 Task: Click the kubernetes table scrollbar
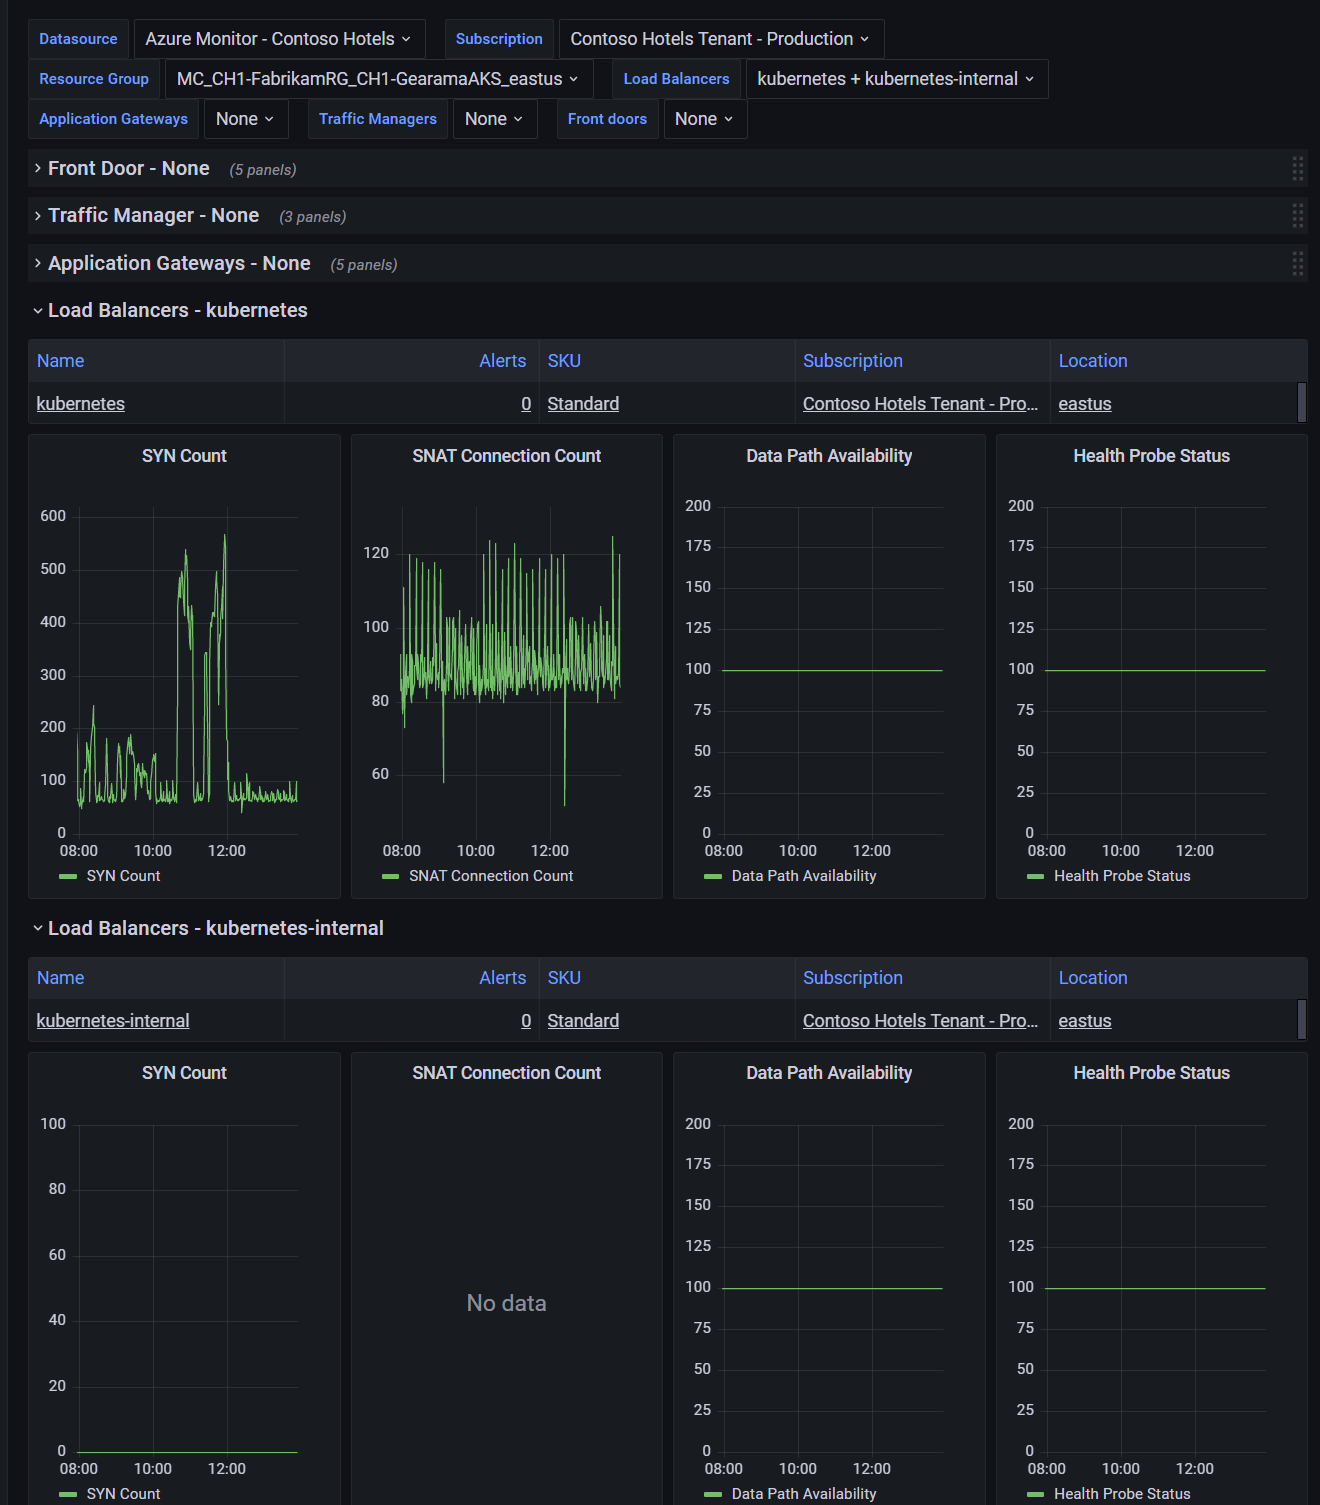1301,403
